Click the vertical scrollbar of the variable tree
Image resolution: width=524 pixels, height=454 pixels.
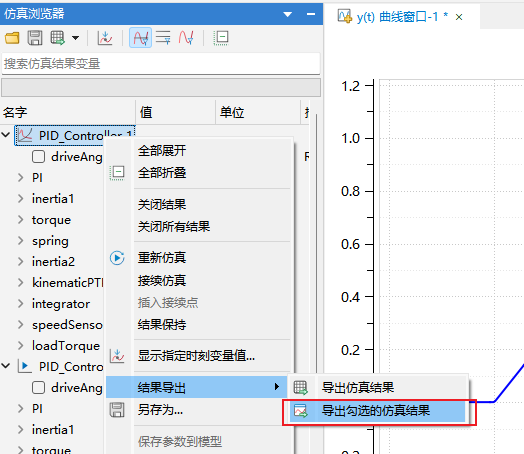tap(315, 244)
